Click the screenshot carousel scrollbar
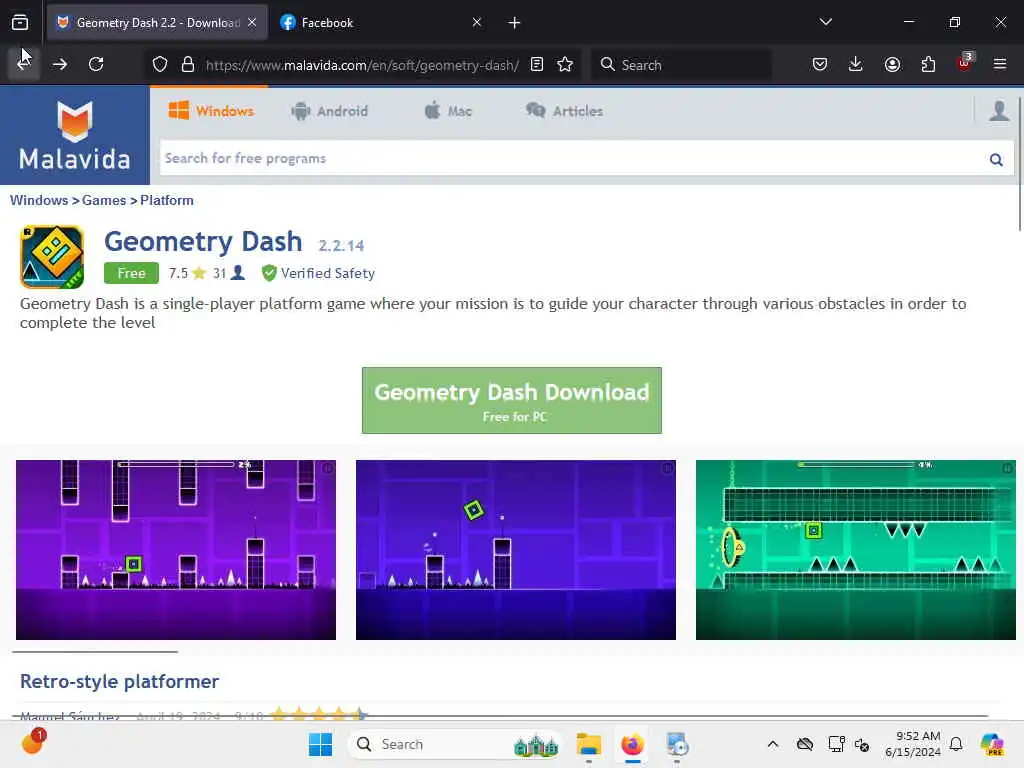The image size is (1024, 768). point(95,651)
